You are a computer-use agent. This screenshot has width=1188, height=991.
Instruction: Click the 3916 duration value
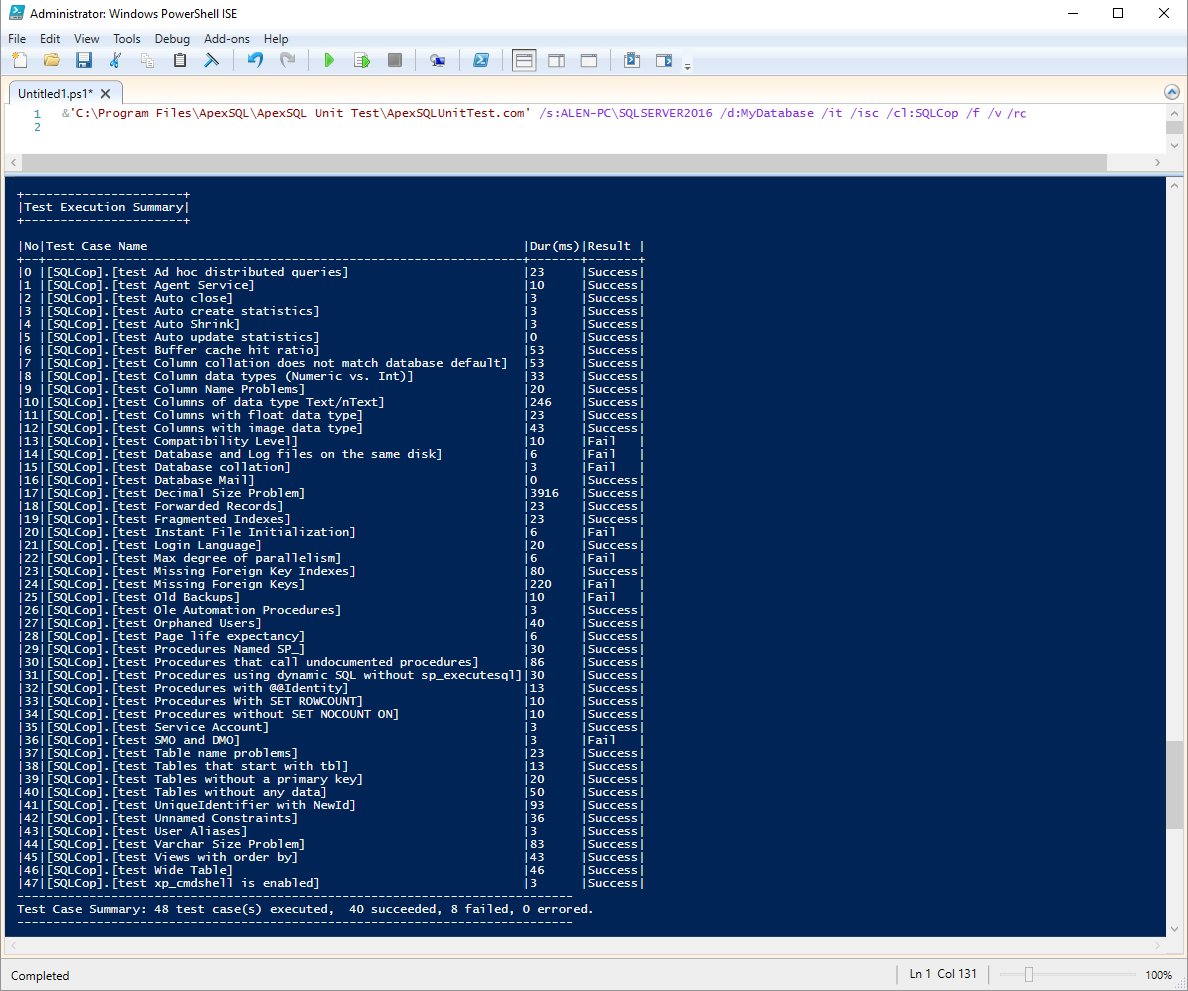coord(544,493)
